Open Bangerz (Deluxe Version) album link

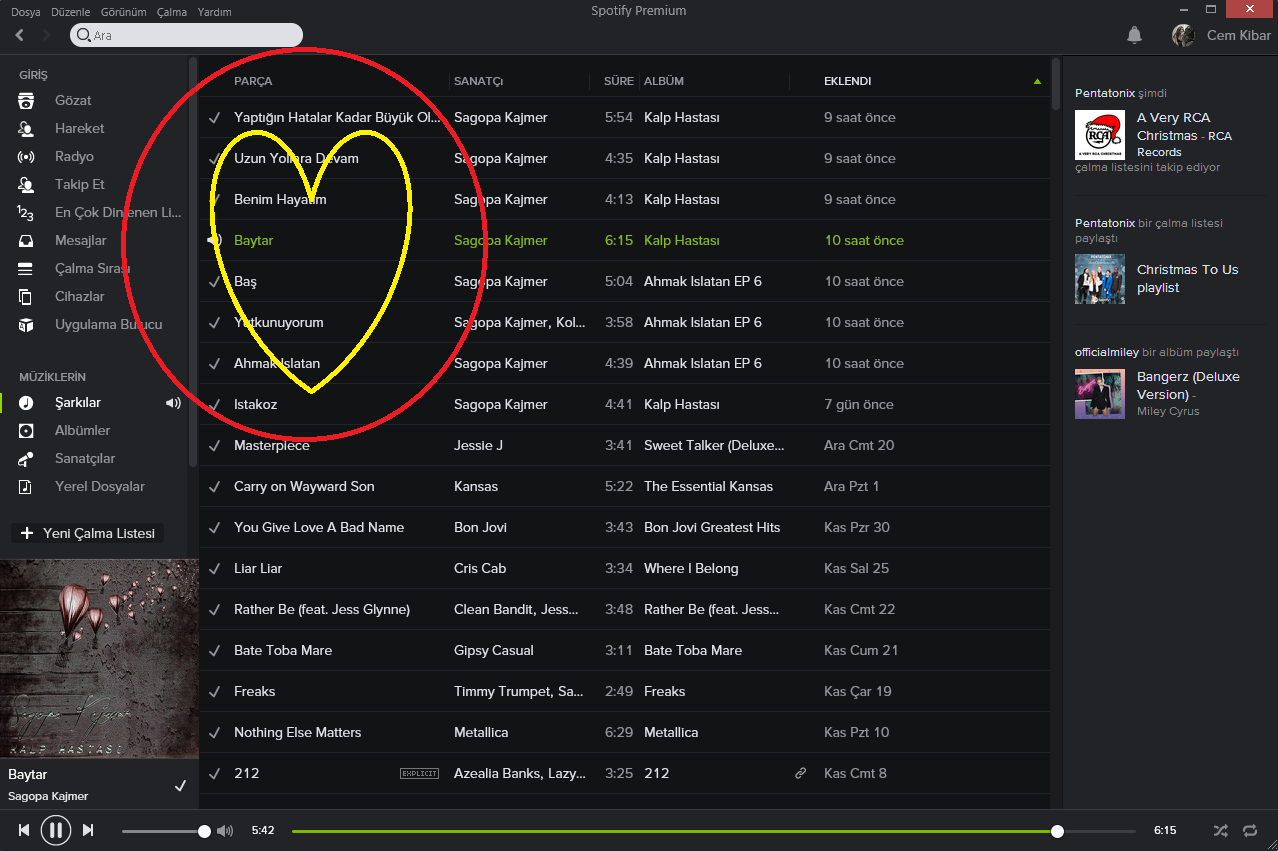click(x=1188, y=386)
